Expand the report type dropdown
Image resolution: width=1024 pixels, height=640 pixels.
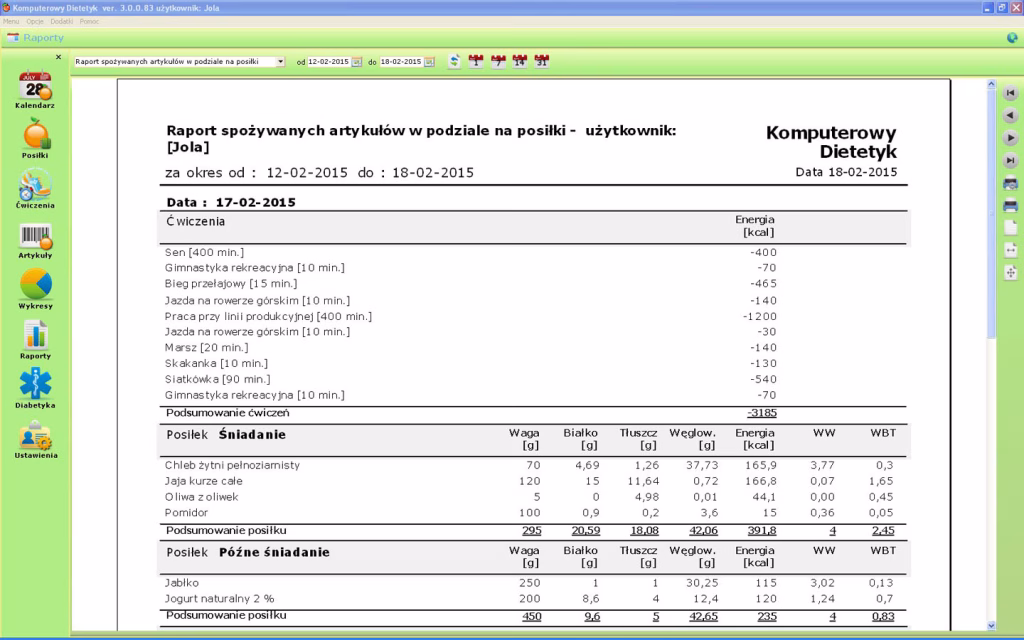[280, 61]
